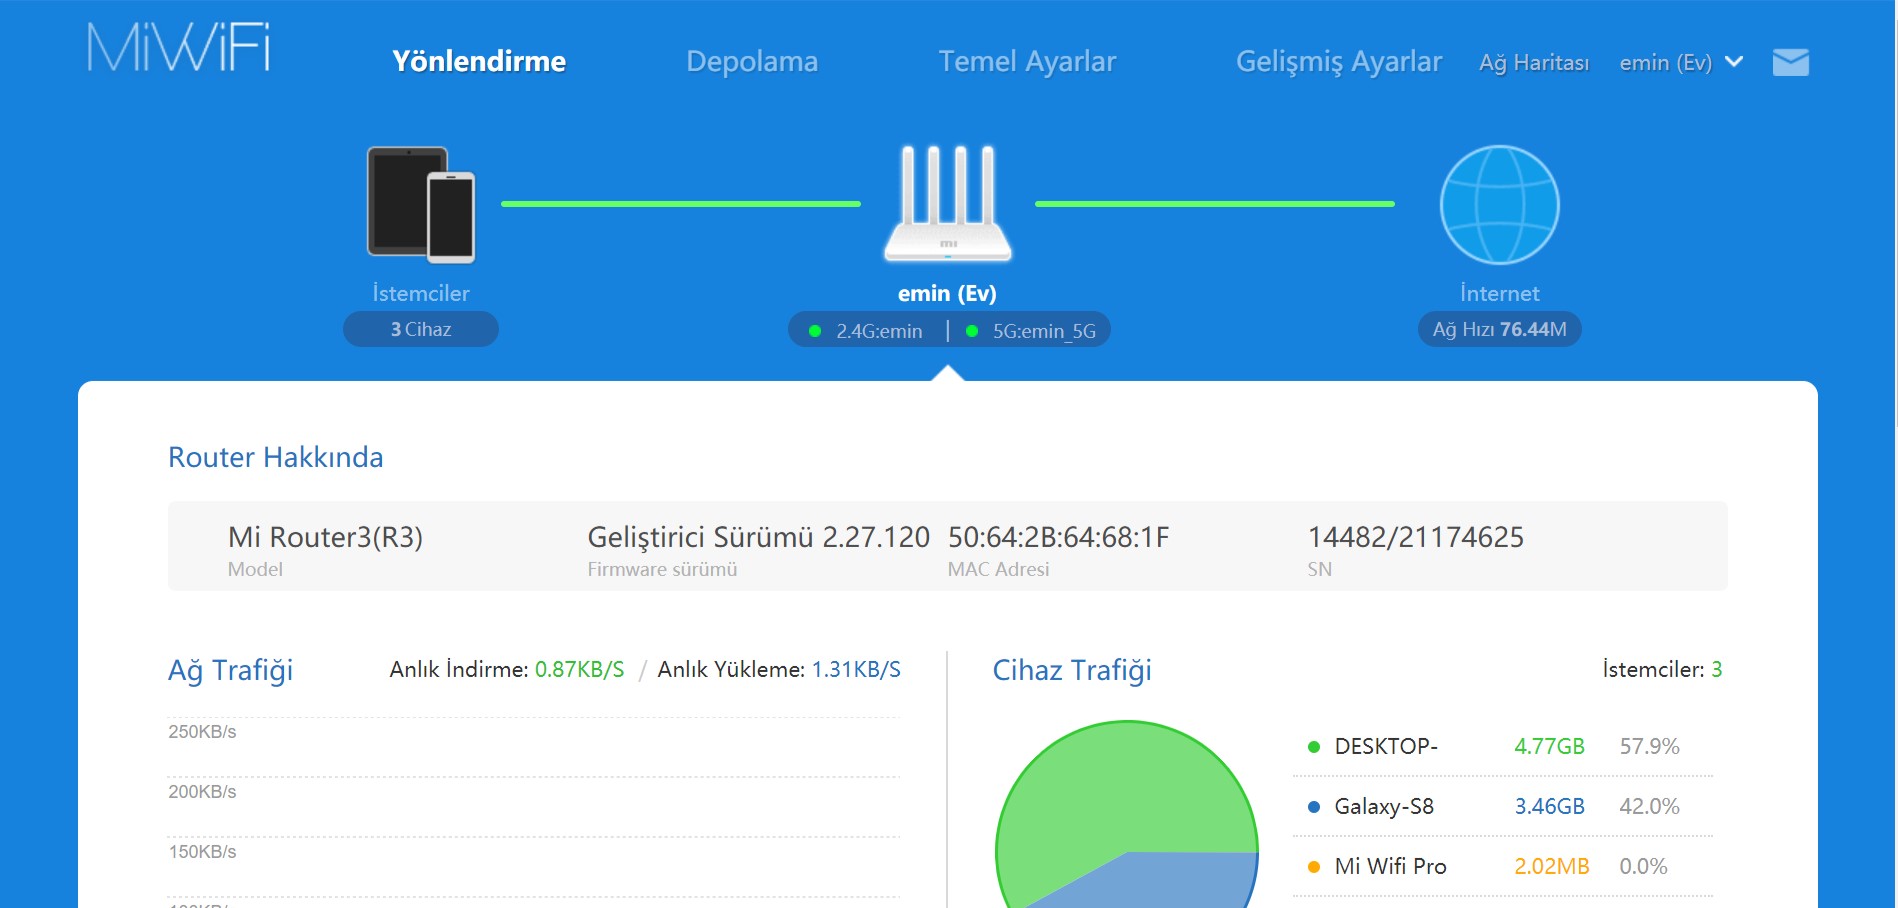This screenshot has height=908, width=1898.
Task: Click the 150KB/s chart axis label
Action: (202, 852)
